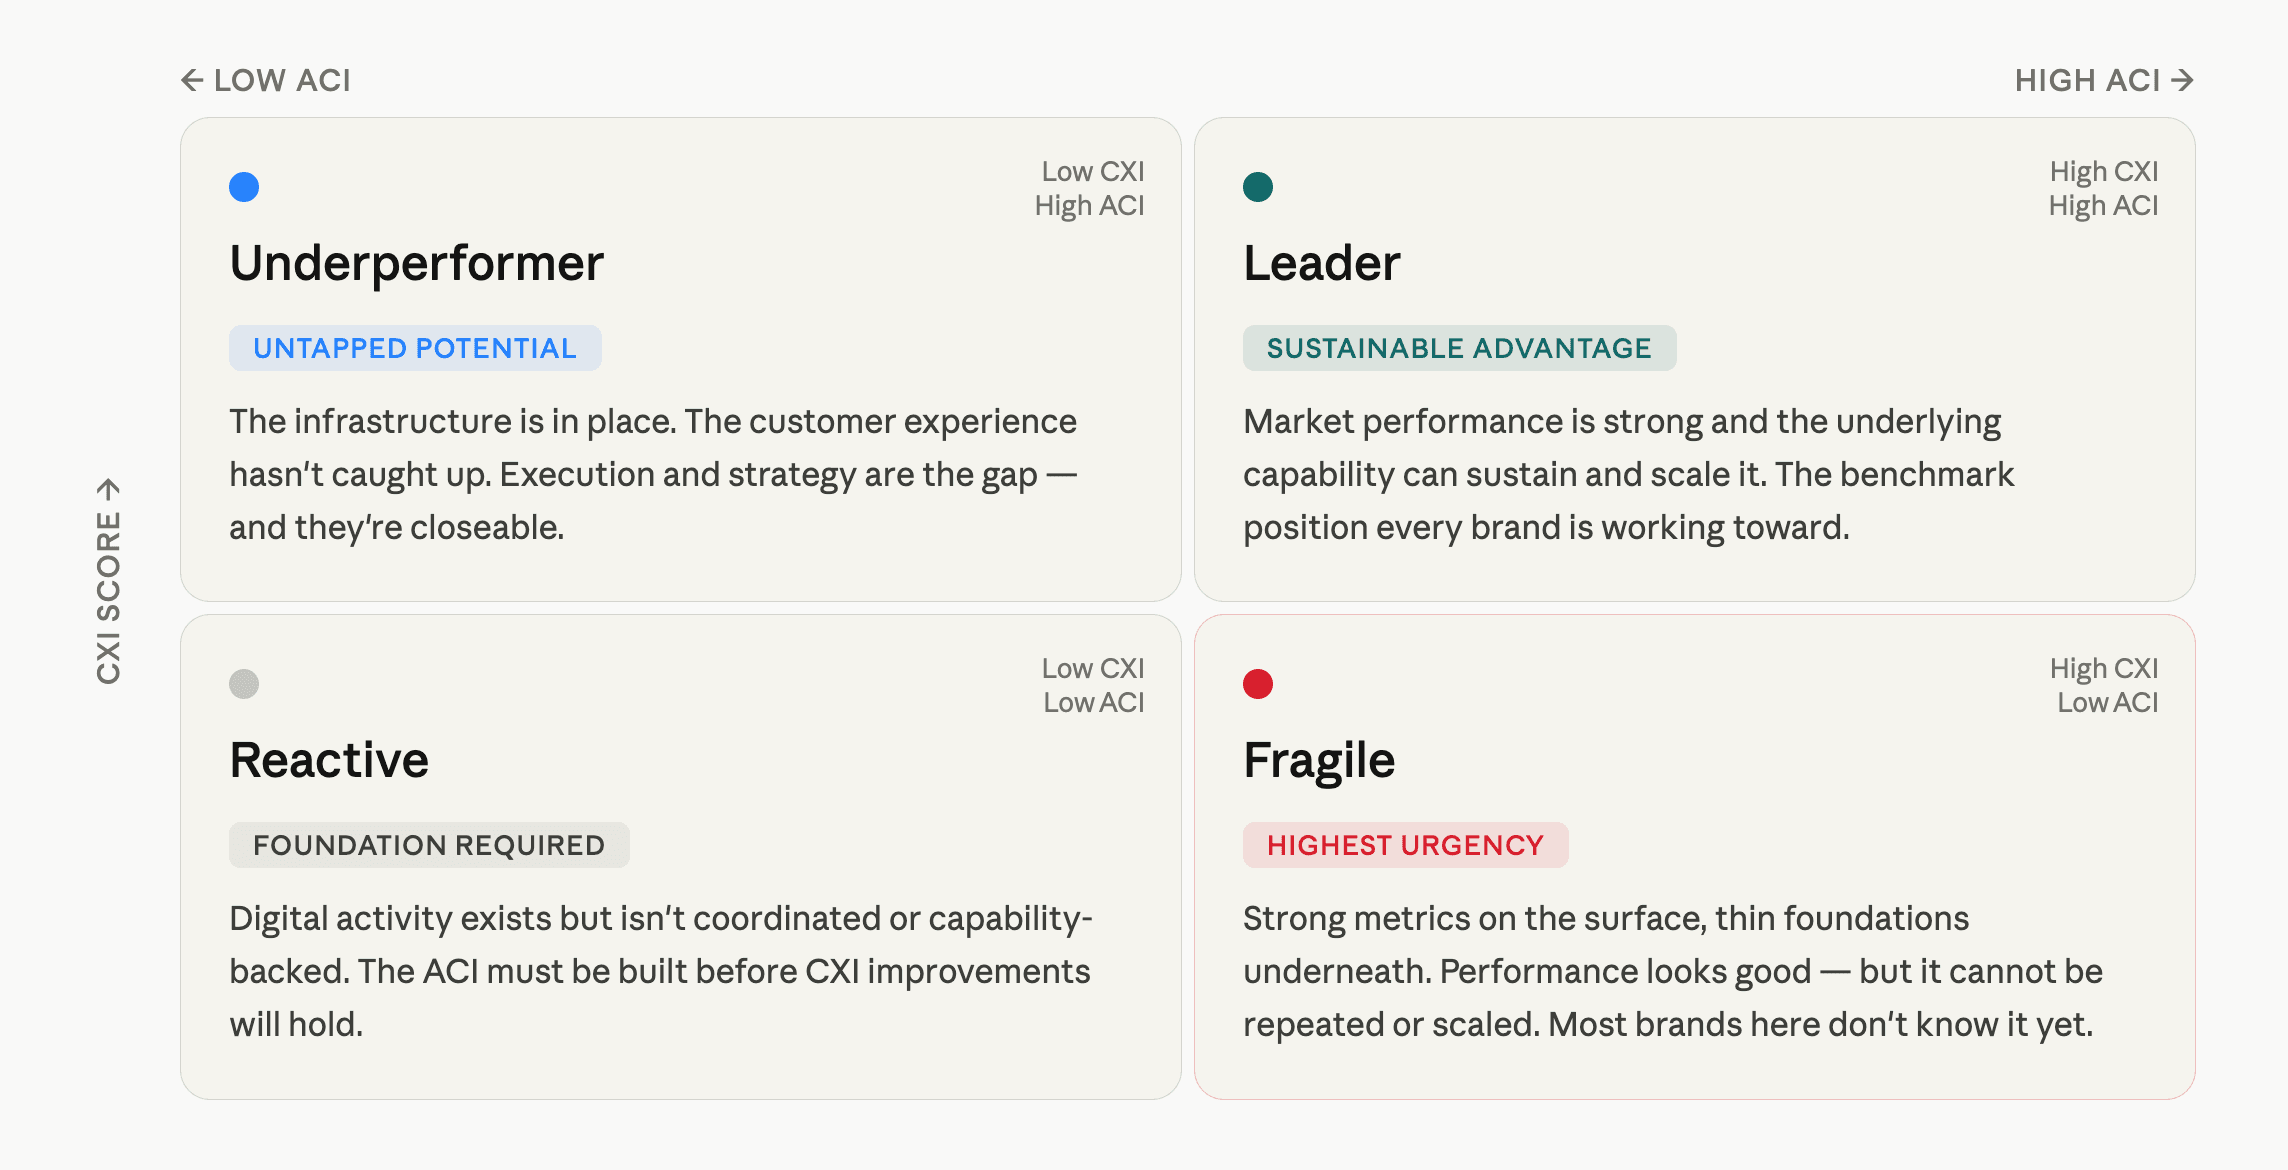This screenshot has width=2288, height=1170.
Task: Click the right arrow beside HIGH ACI
Action: 2182,80
